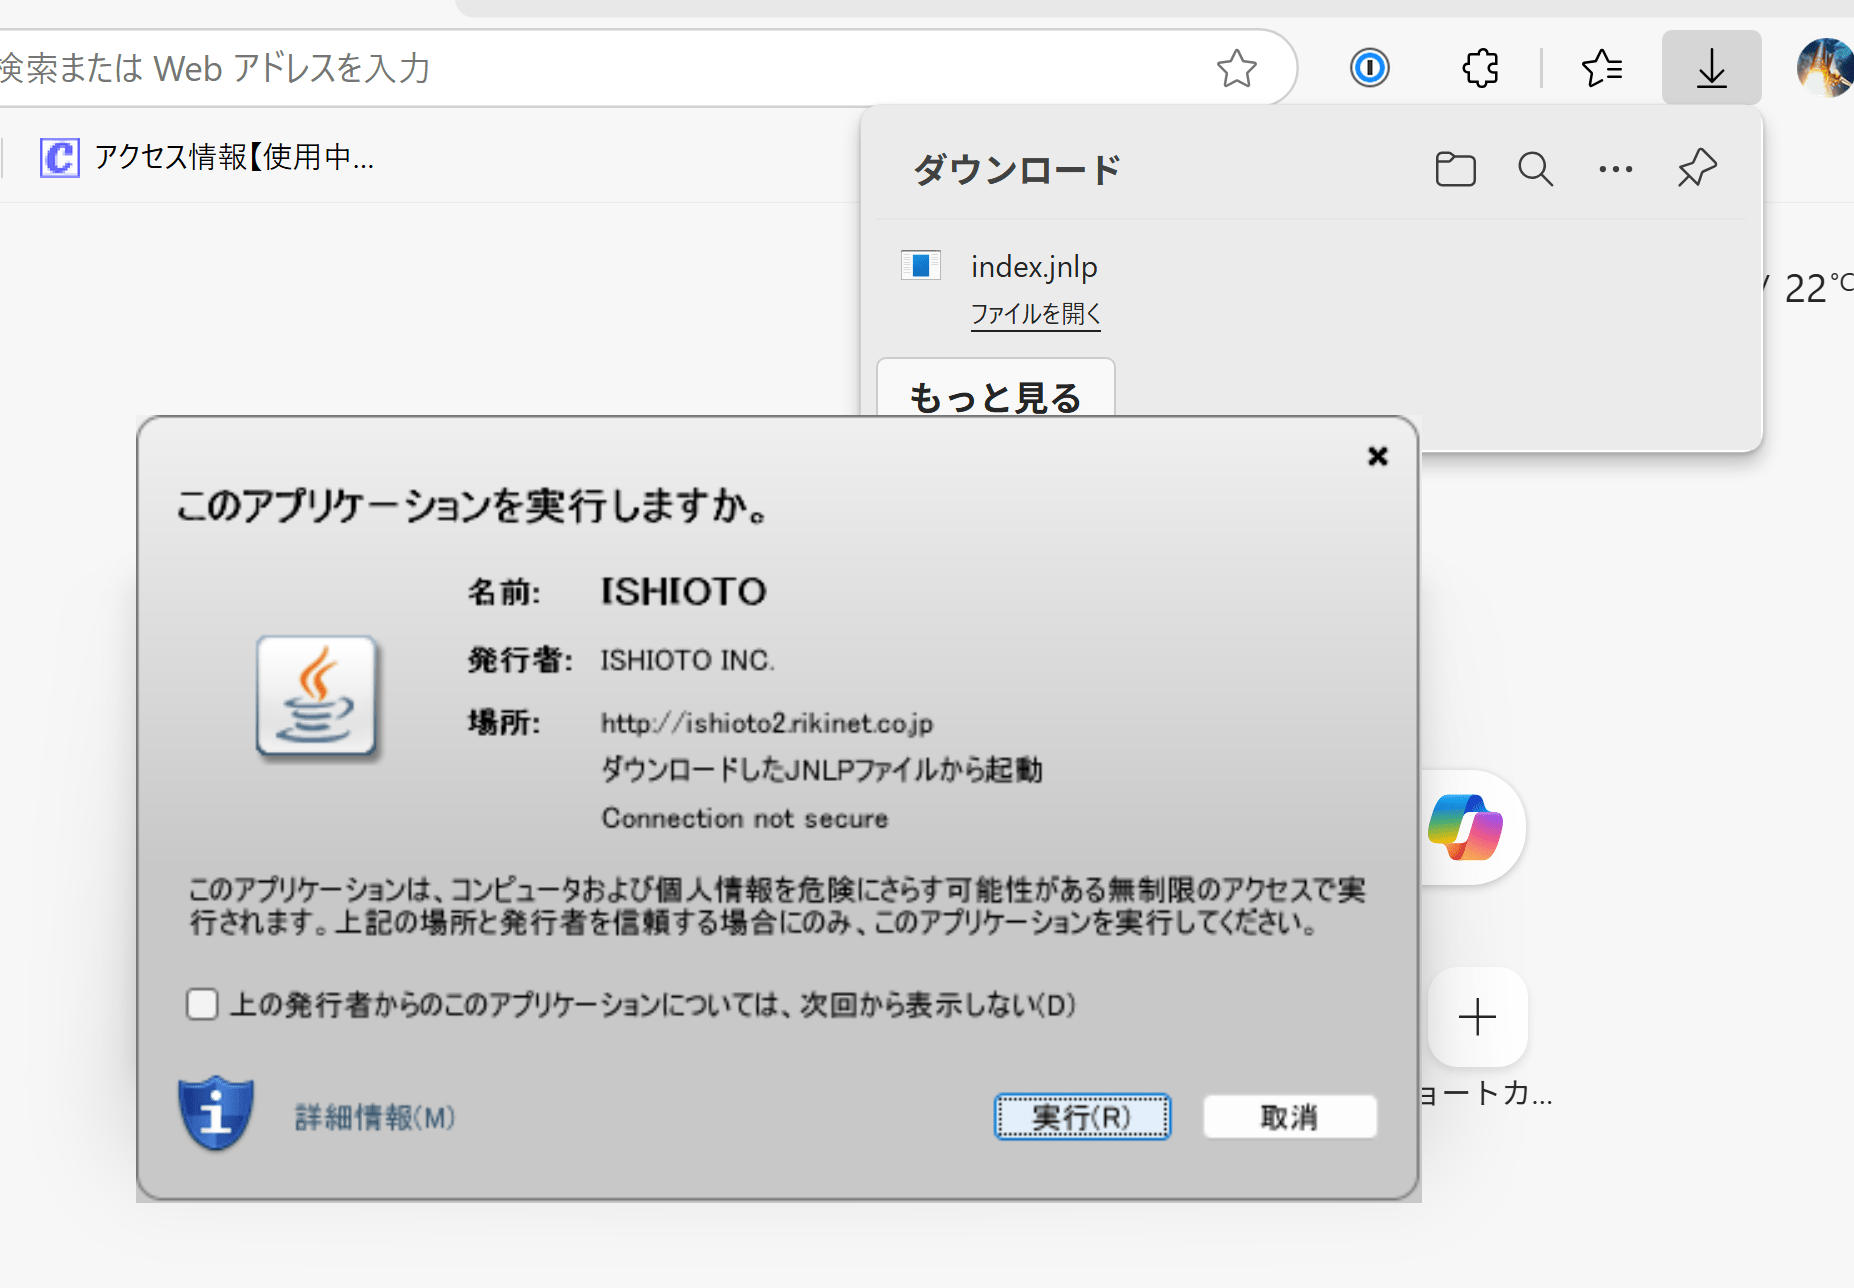Click the index.jnlp file icon
Screen dimensions: 1854x1288
click(920, 265)
